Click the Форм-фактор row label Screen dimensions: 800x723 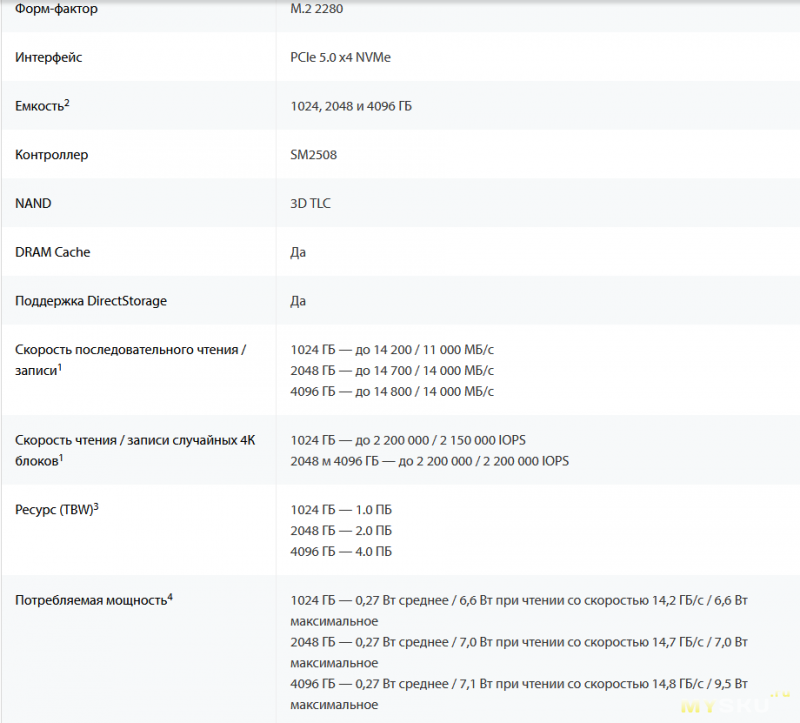57,9
